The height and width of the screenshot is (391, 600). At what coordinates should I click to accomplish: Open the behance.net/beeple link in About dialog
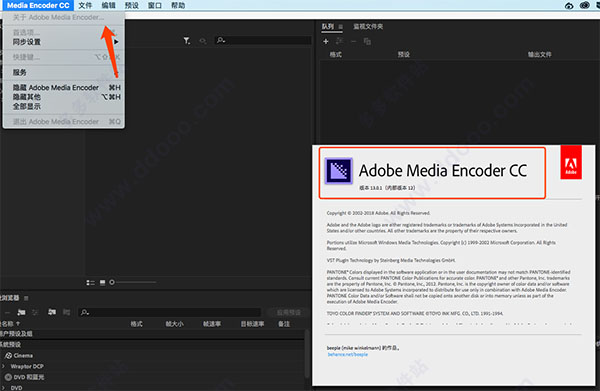347,354
